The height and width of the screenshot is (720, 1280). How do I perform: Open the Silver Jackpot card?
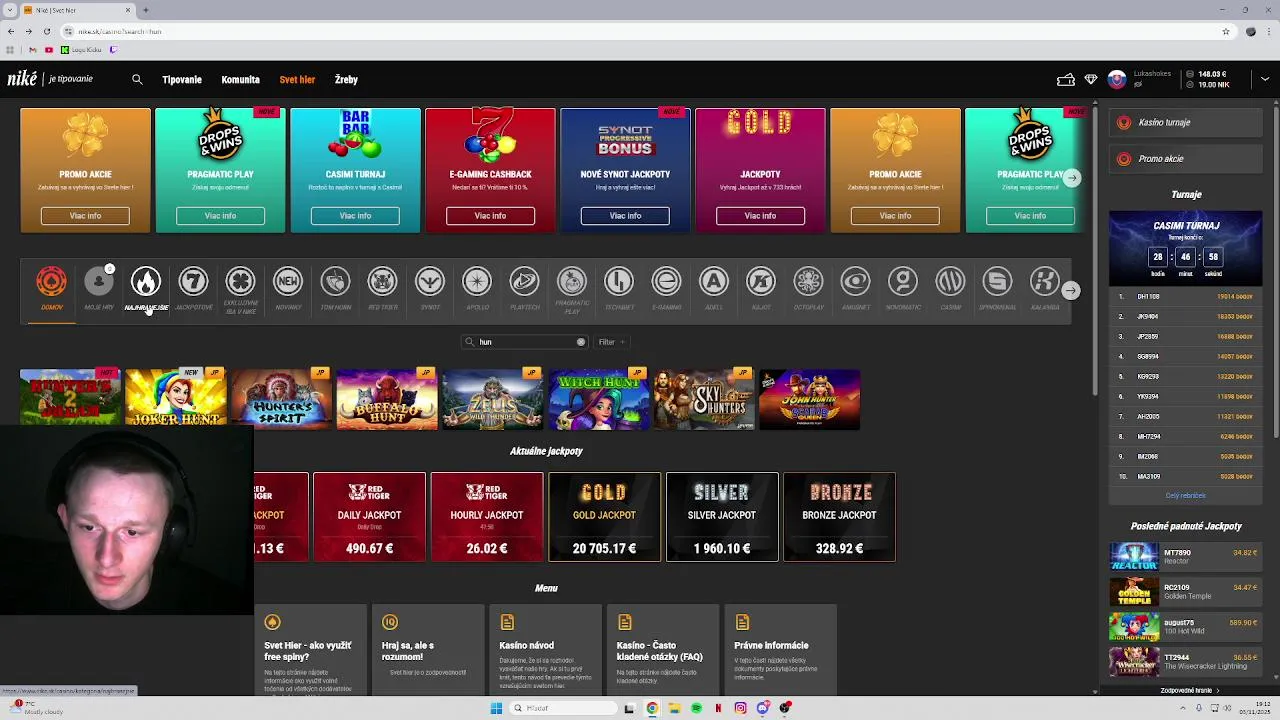click(x=721, y=517)
